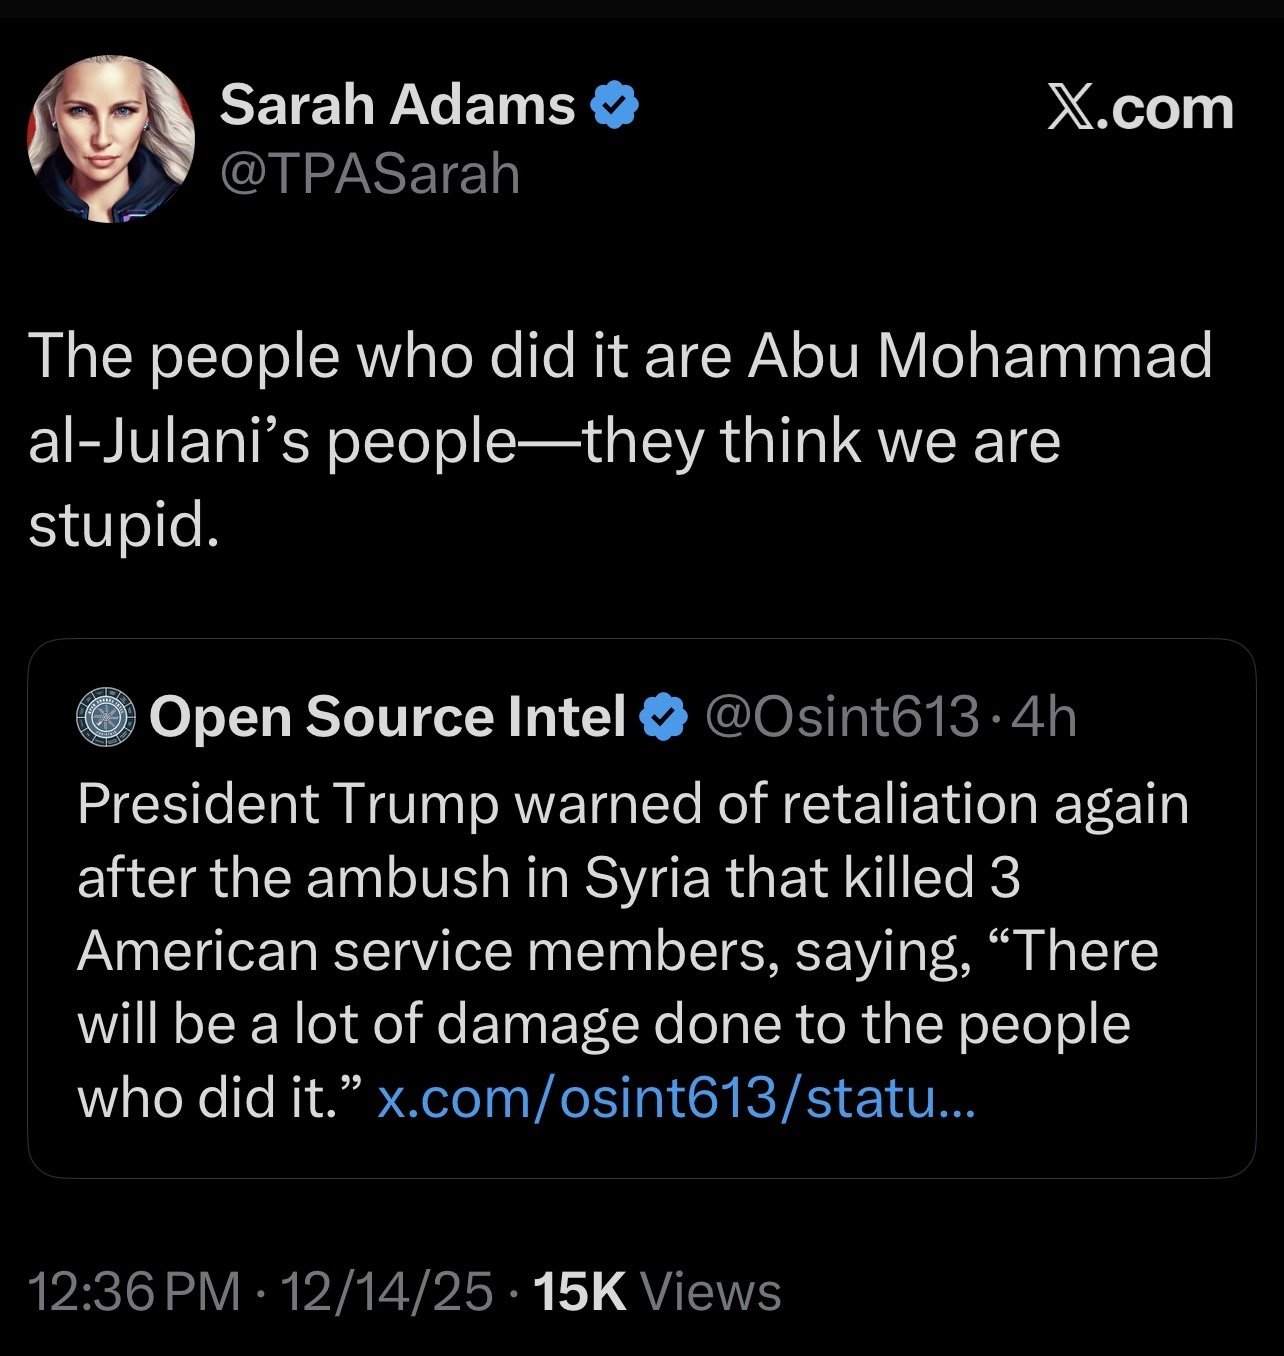Click the 12/14/25 post date
Screen dimensions: 1284x1356
[387, 1291]
